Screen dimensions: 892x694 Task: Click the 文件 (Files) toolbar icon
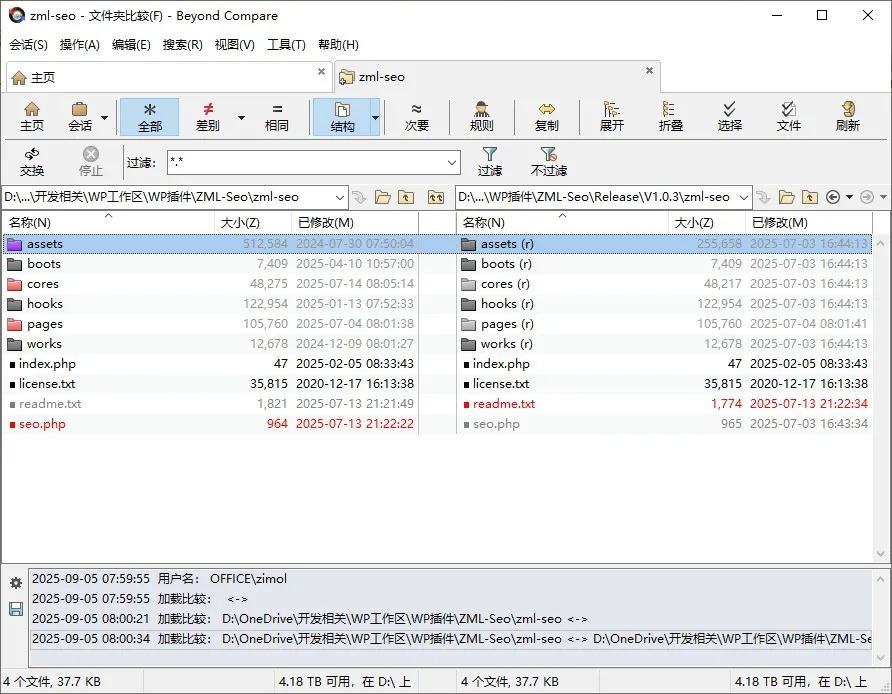tap(788, 117)
